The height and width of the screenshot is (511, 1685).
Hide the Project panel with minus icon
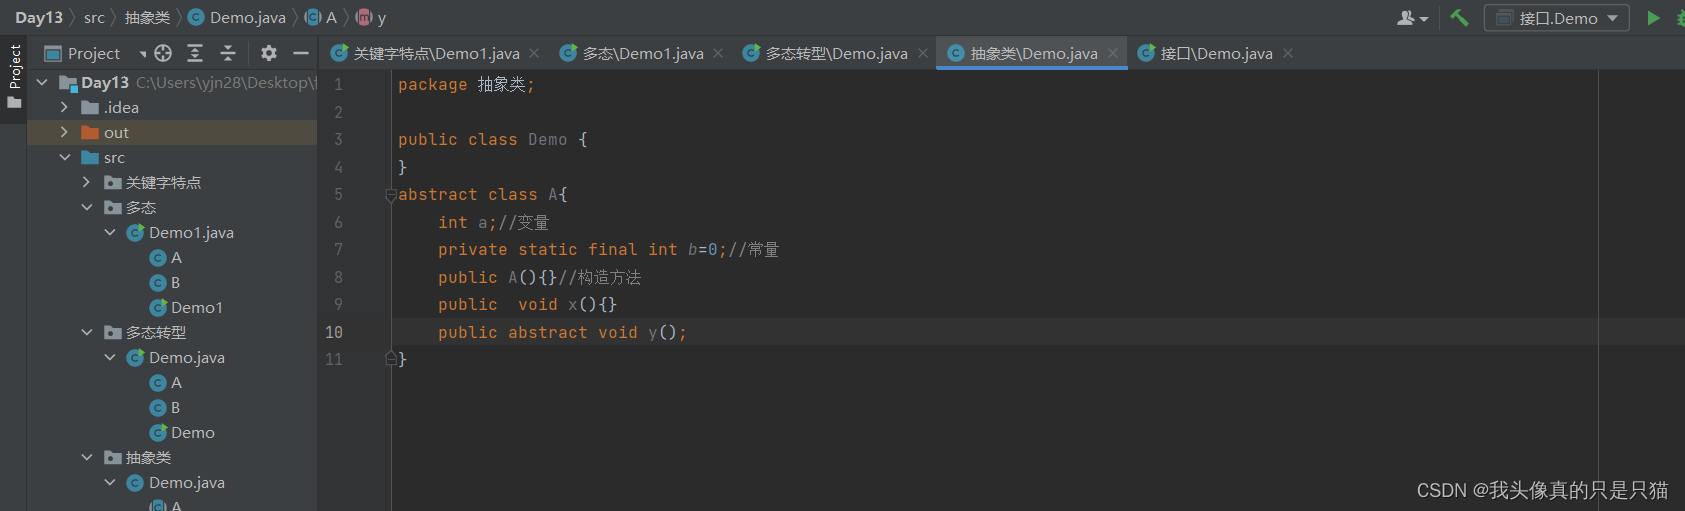pyautogui.click(x=301, y=53)
